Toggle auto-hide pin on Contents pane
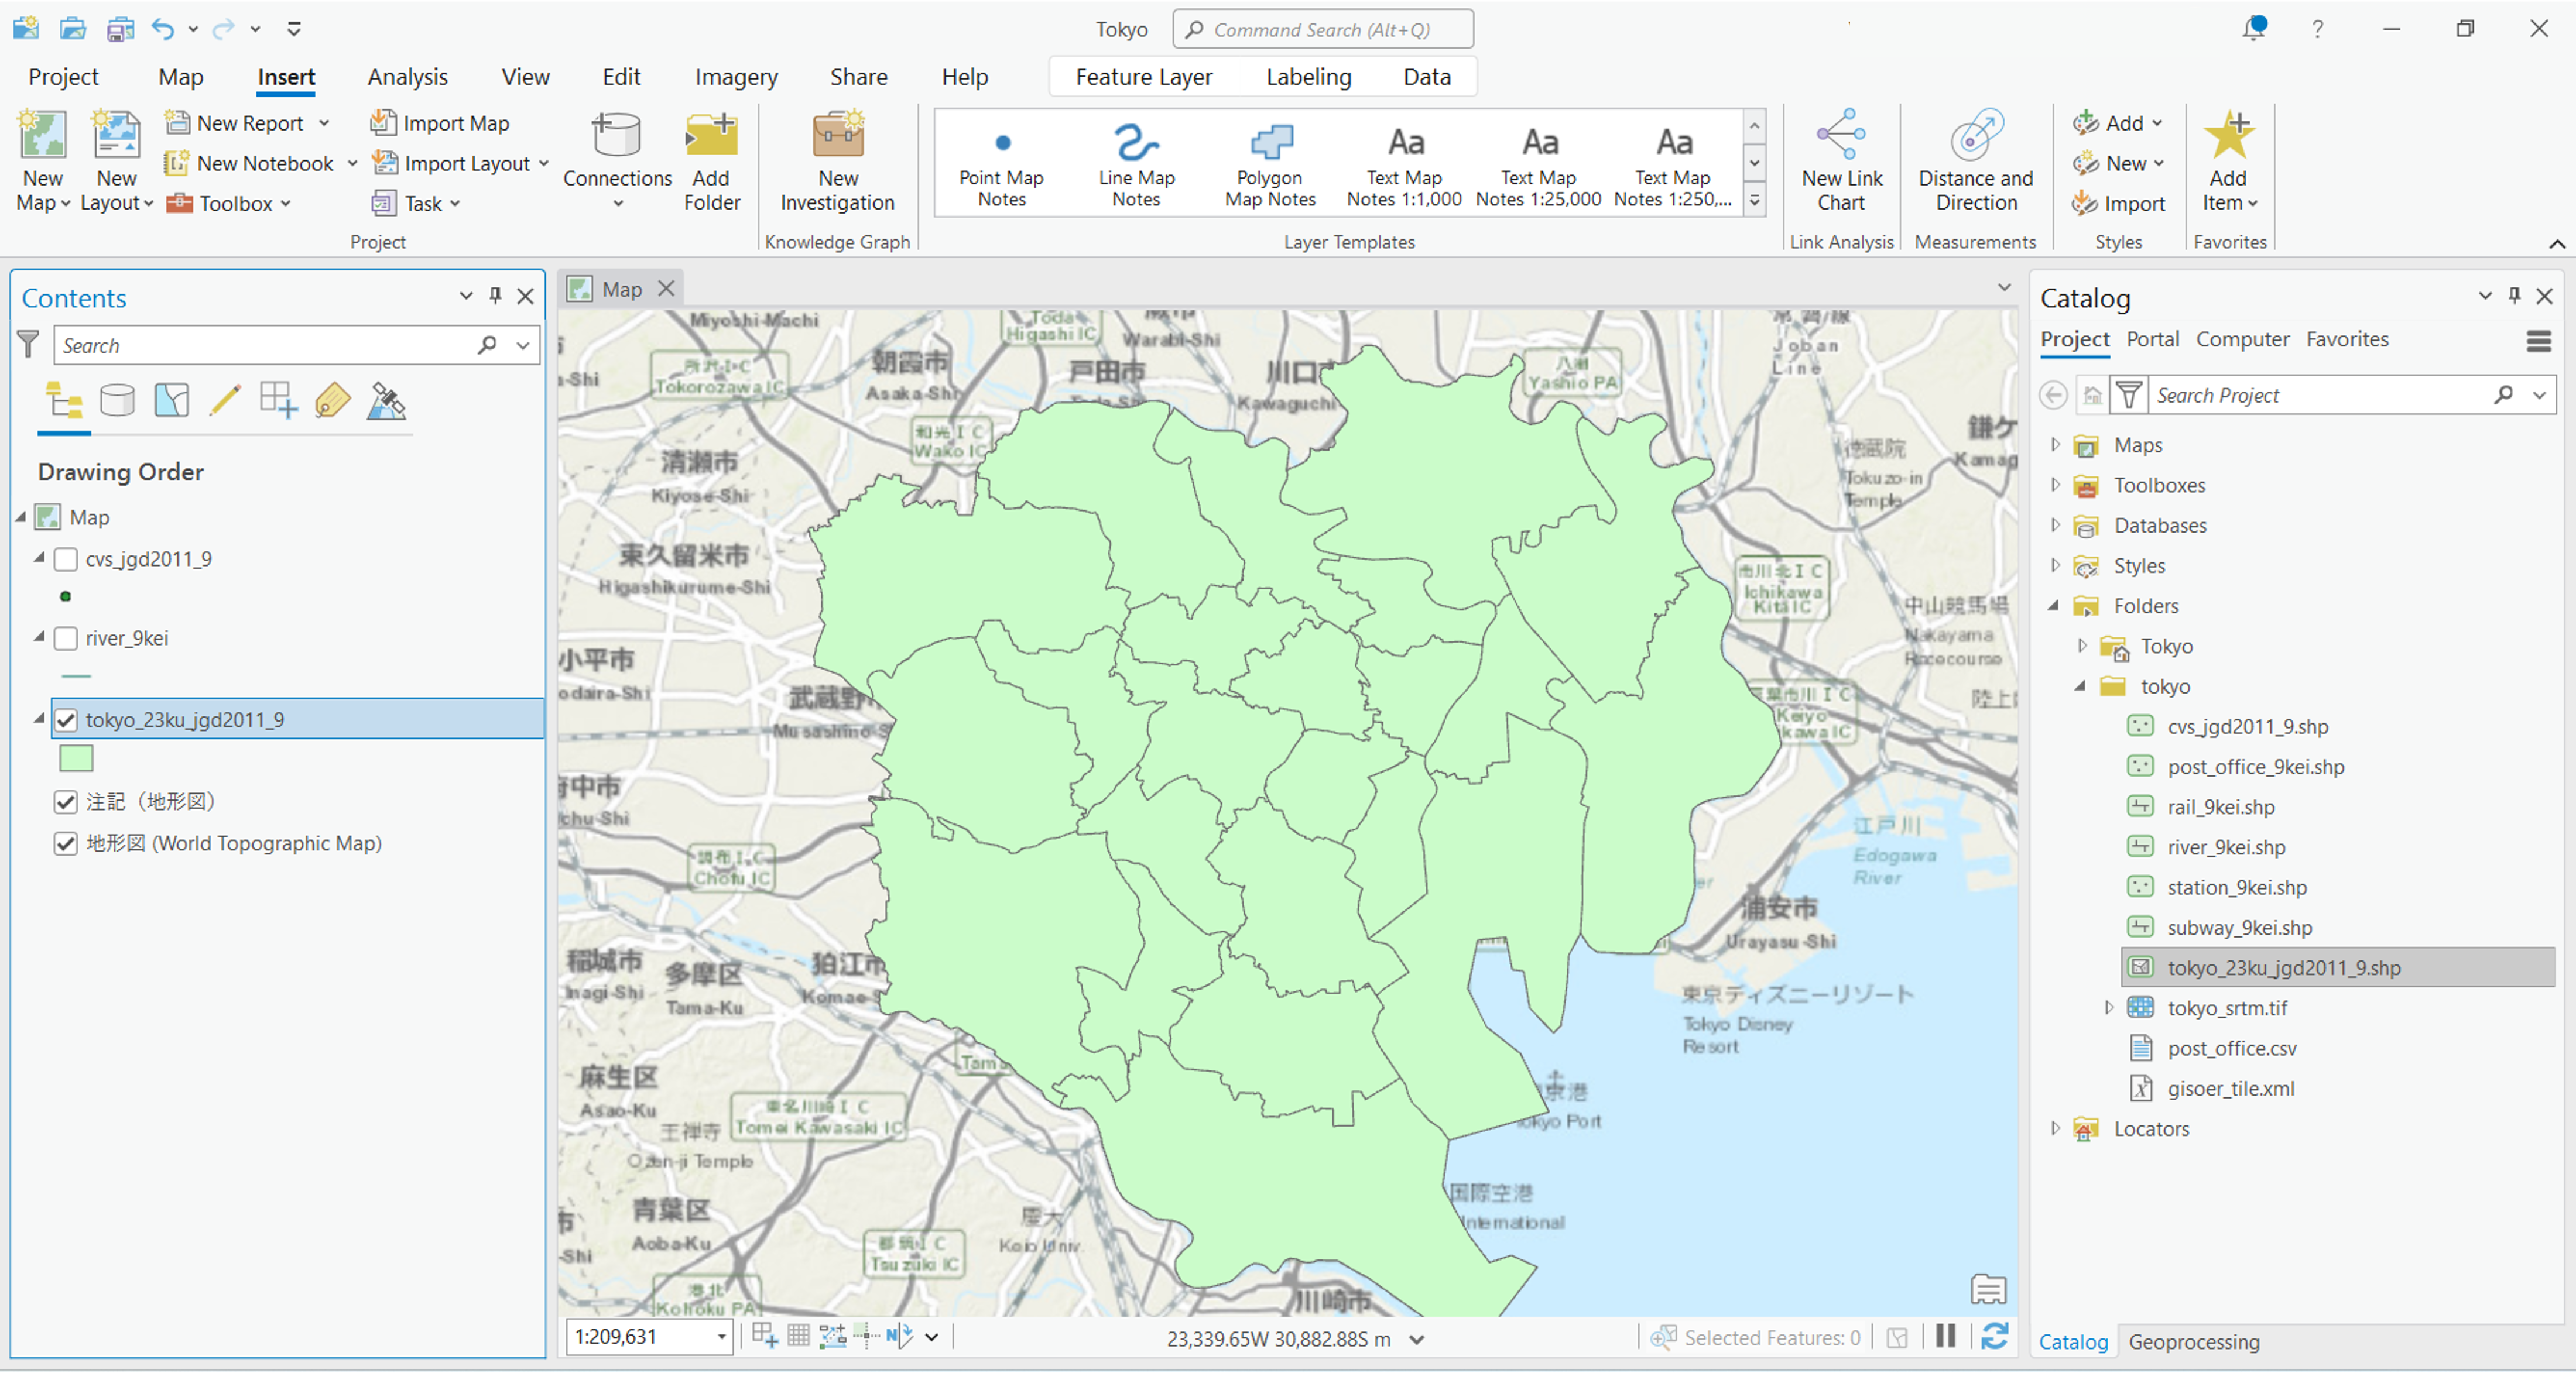 pyautogui.click(x=495, y=296)
